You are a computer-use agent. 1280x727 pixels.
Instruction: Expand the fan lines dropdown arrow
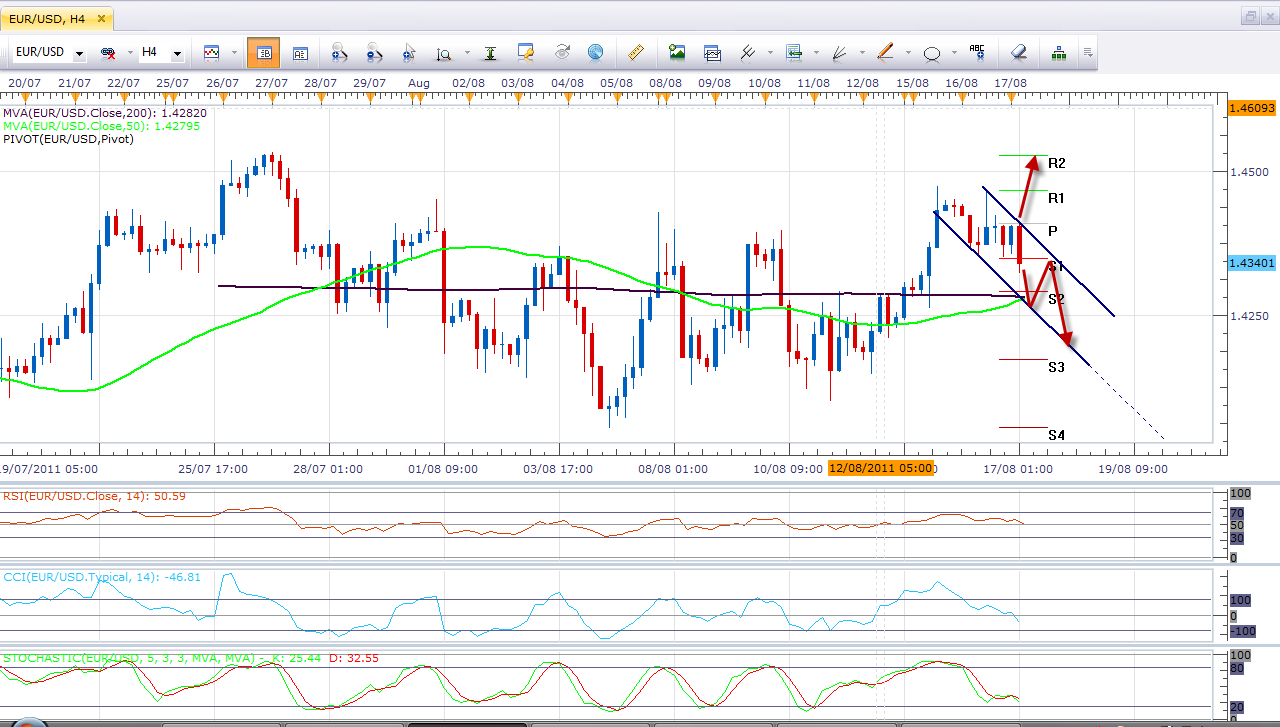(861, 53)
